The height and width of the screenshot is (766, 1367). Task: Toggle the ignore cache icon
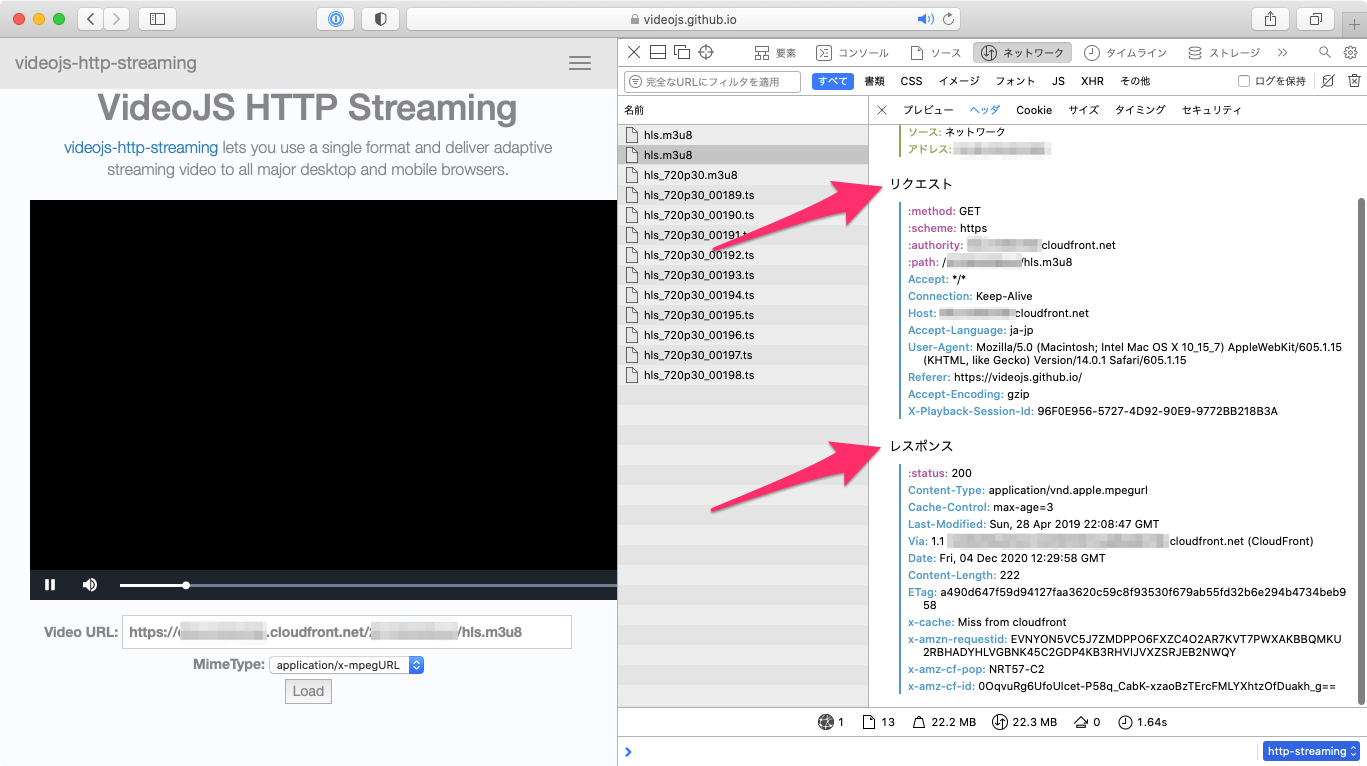click(x=1327, y=81)
